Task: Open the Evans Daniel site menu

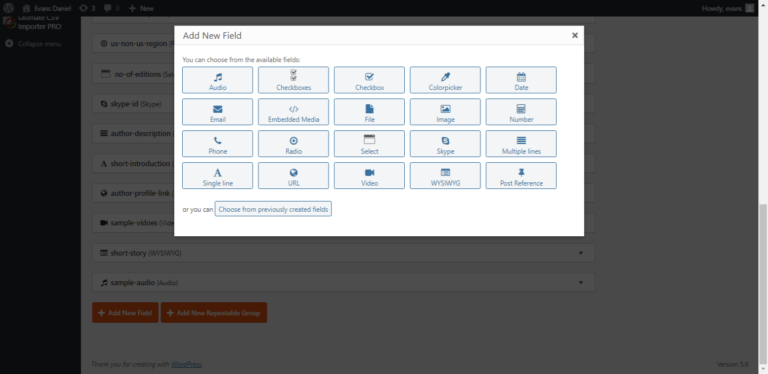Action: [x=47, y=8]
